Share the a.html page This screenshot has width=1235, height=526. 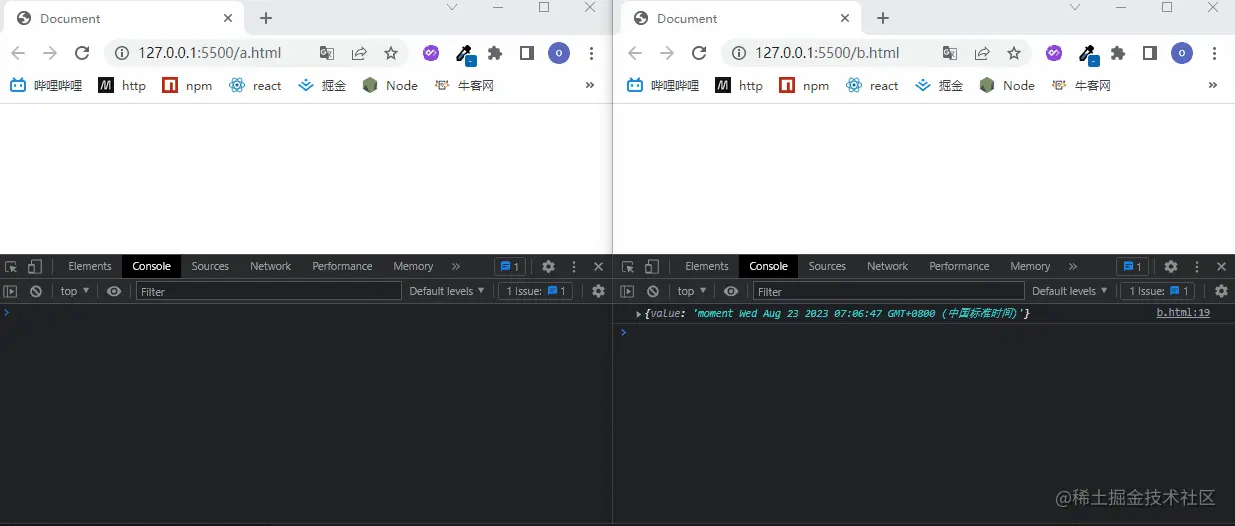point(359,53)
